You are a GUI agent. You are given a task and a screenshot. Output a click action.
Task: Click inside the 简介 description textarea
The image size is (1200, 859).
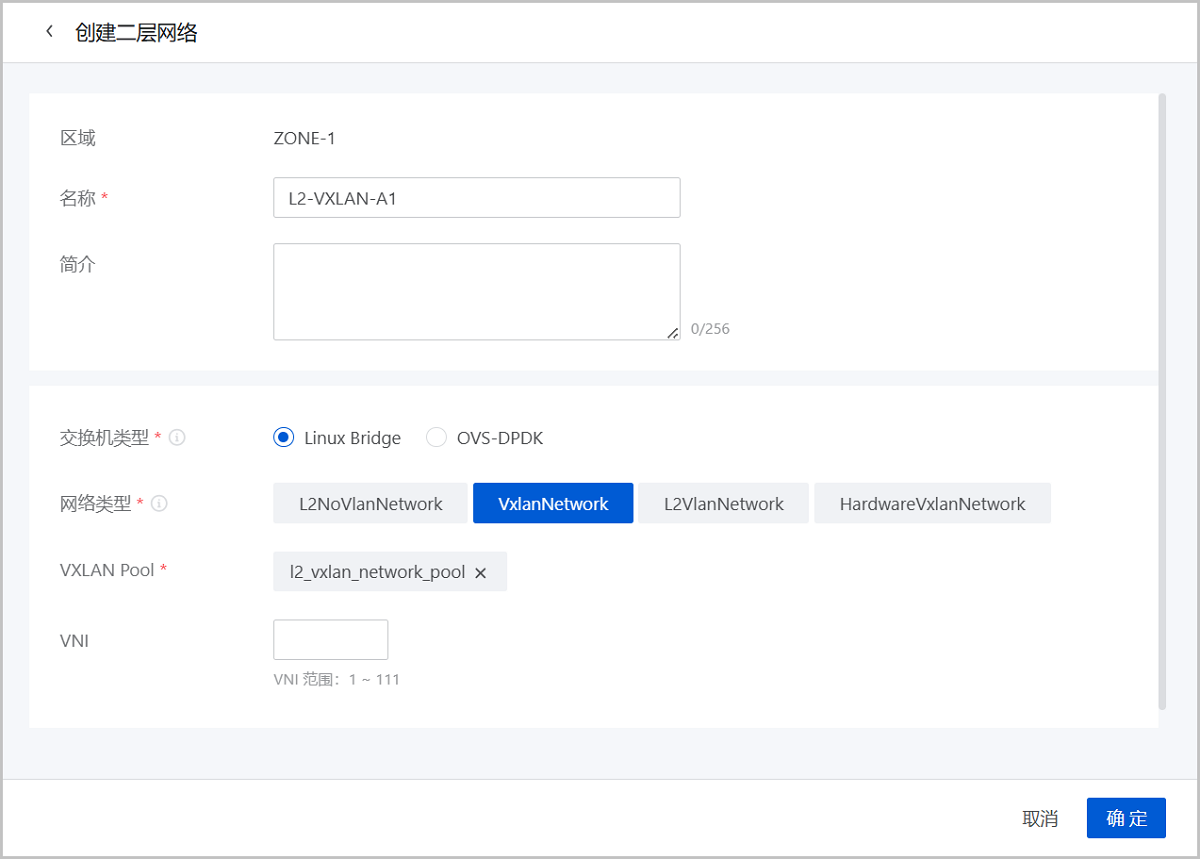coord(476,291)
